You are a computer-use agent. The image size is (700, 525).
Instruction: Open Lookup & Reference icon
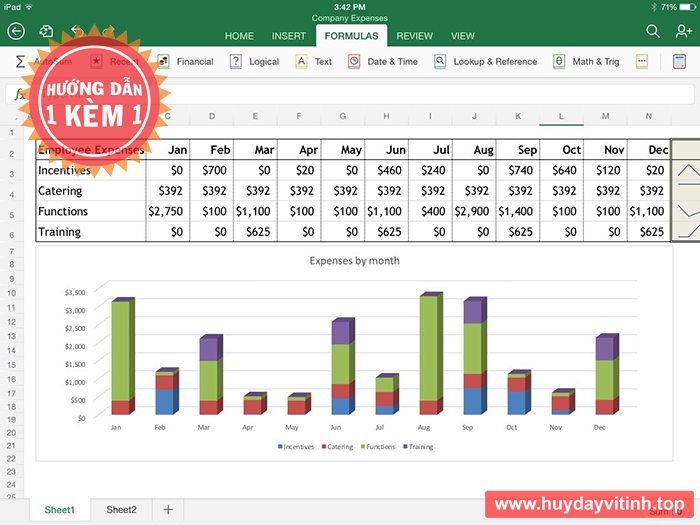(x=440, y=61)
